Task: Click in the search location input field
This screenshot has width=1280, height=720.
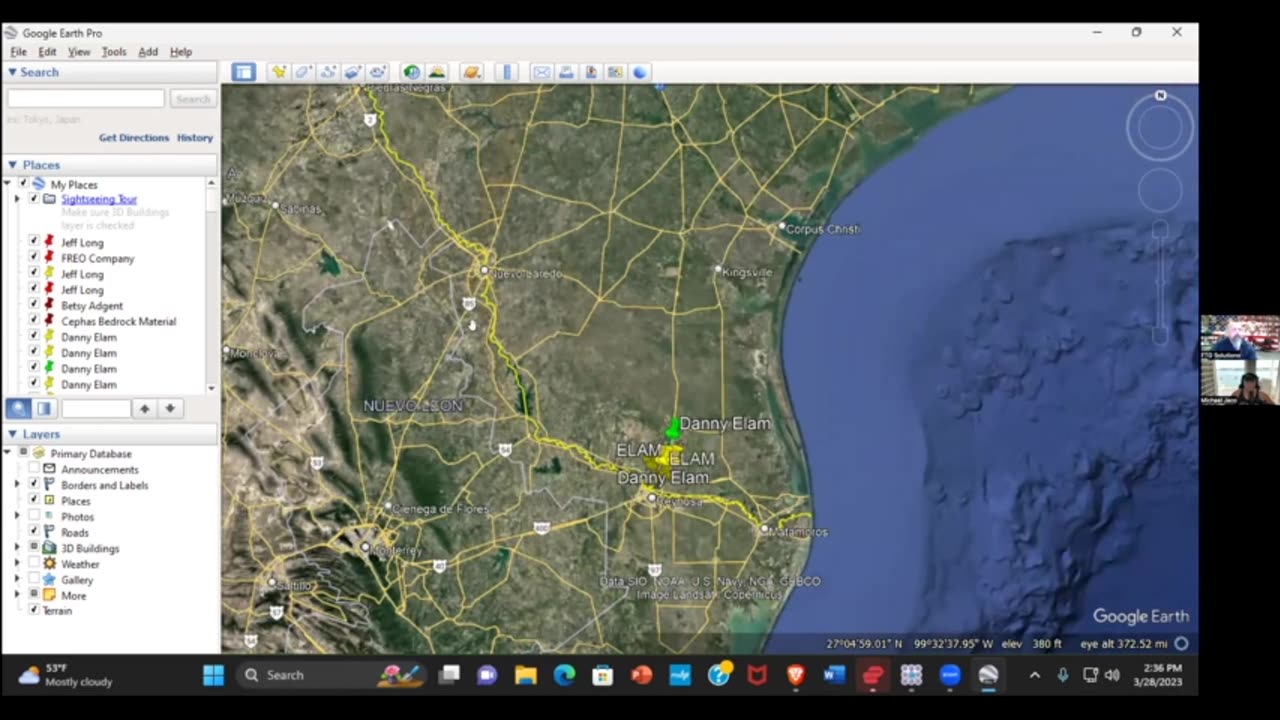Action: [x=86, y=99]
